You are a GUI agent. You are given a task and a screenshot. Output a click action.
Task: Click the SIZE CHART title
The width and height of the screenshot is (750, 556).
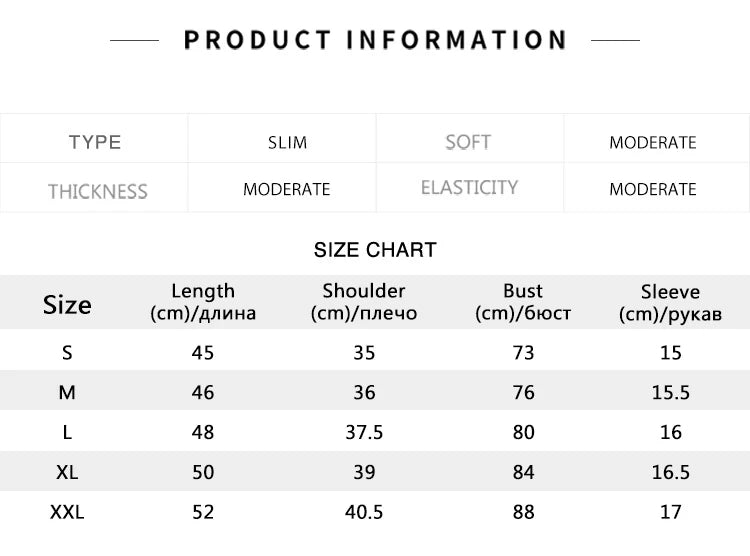click(375, 250)
